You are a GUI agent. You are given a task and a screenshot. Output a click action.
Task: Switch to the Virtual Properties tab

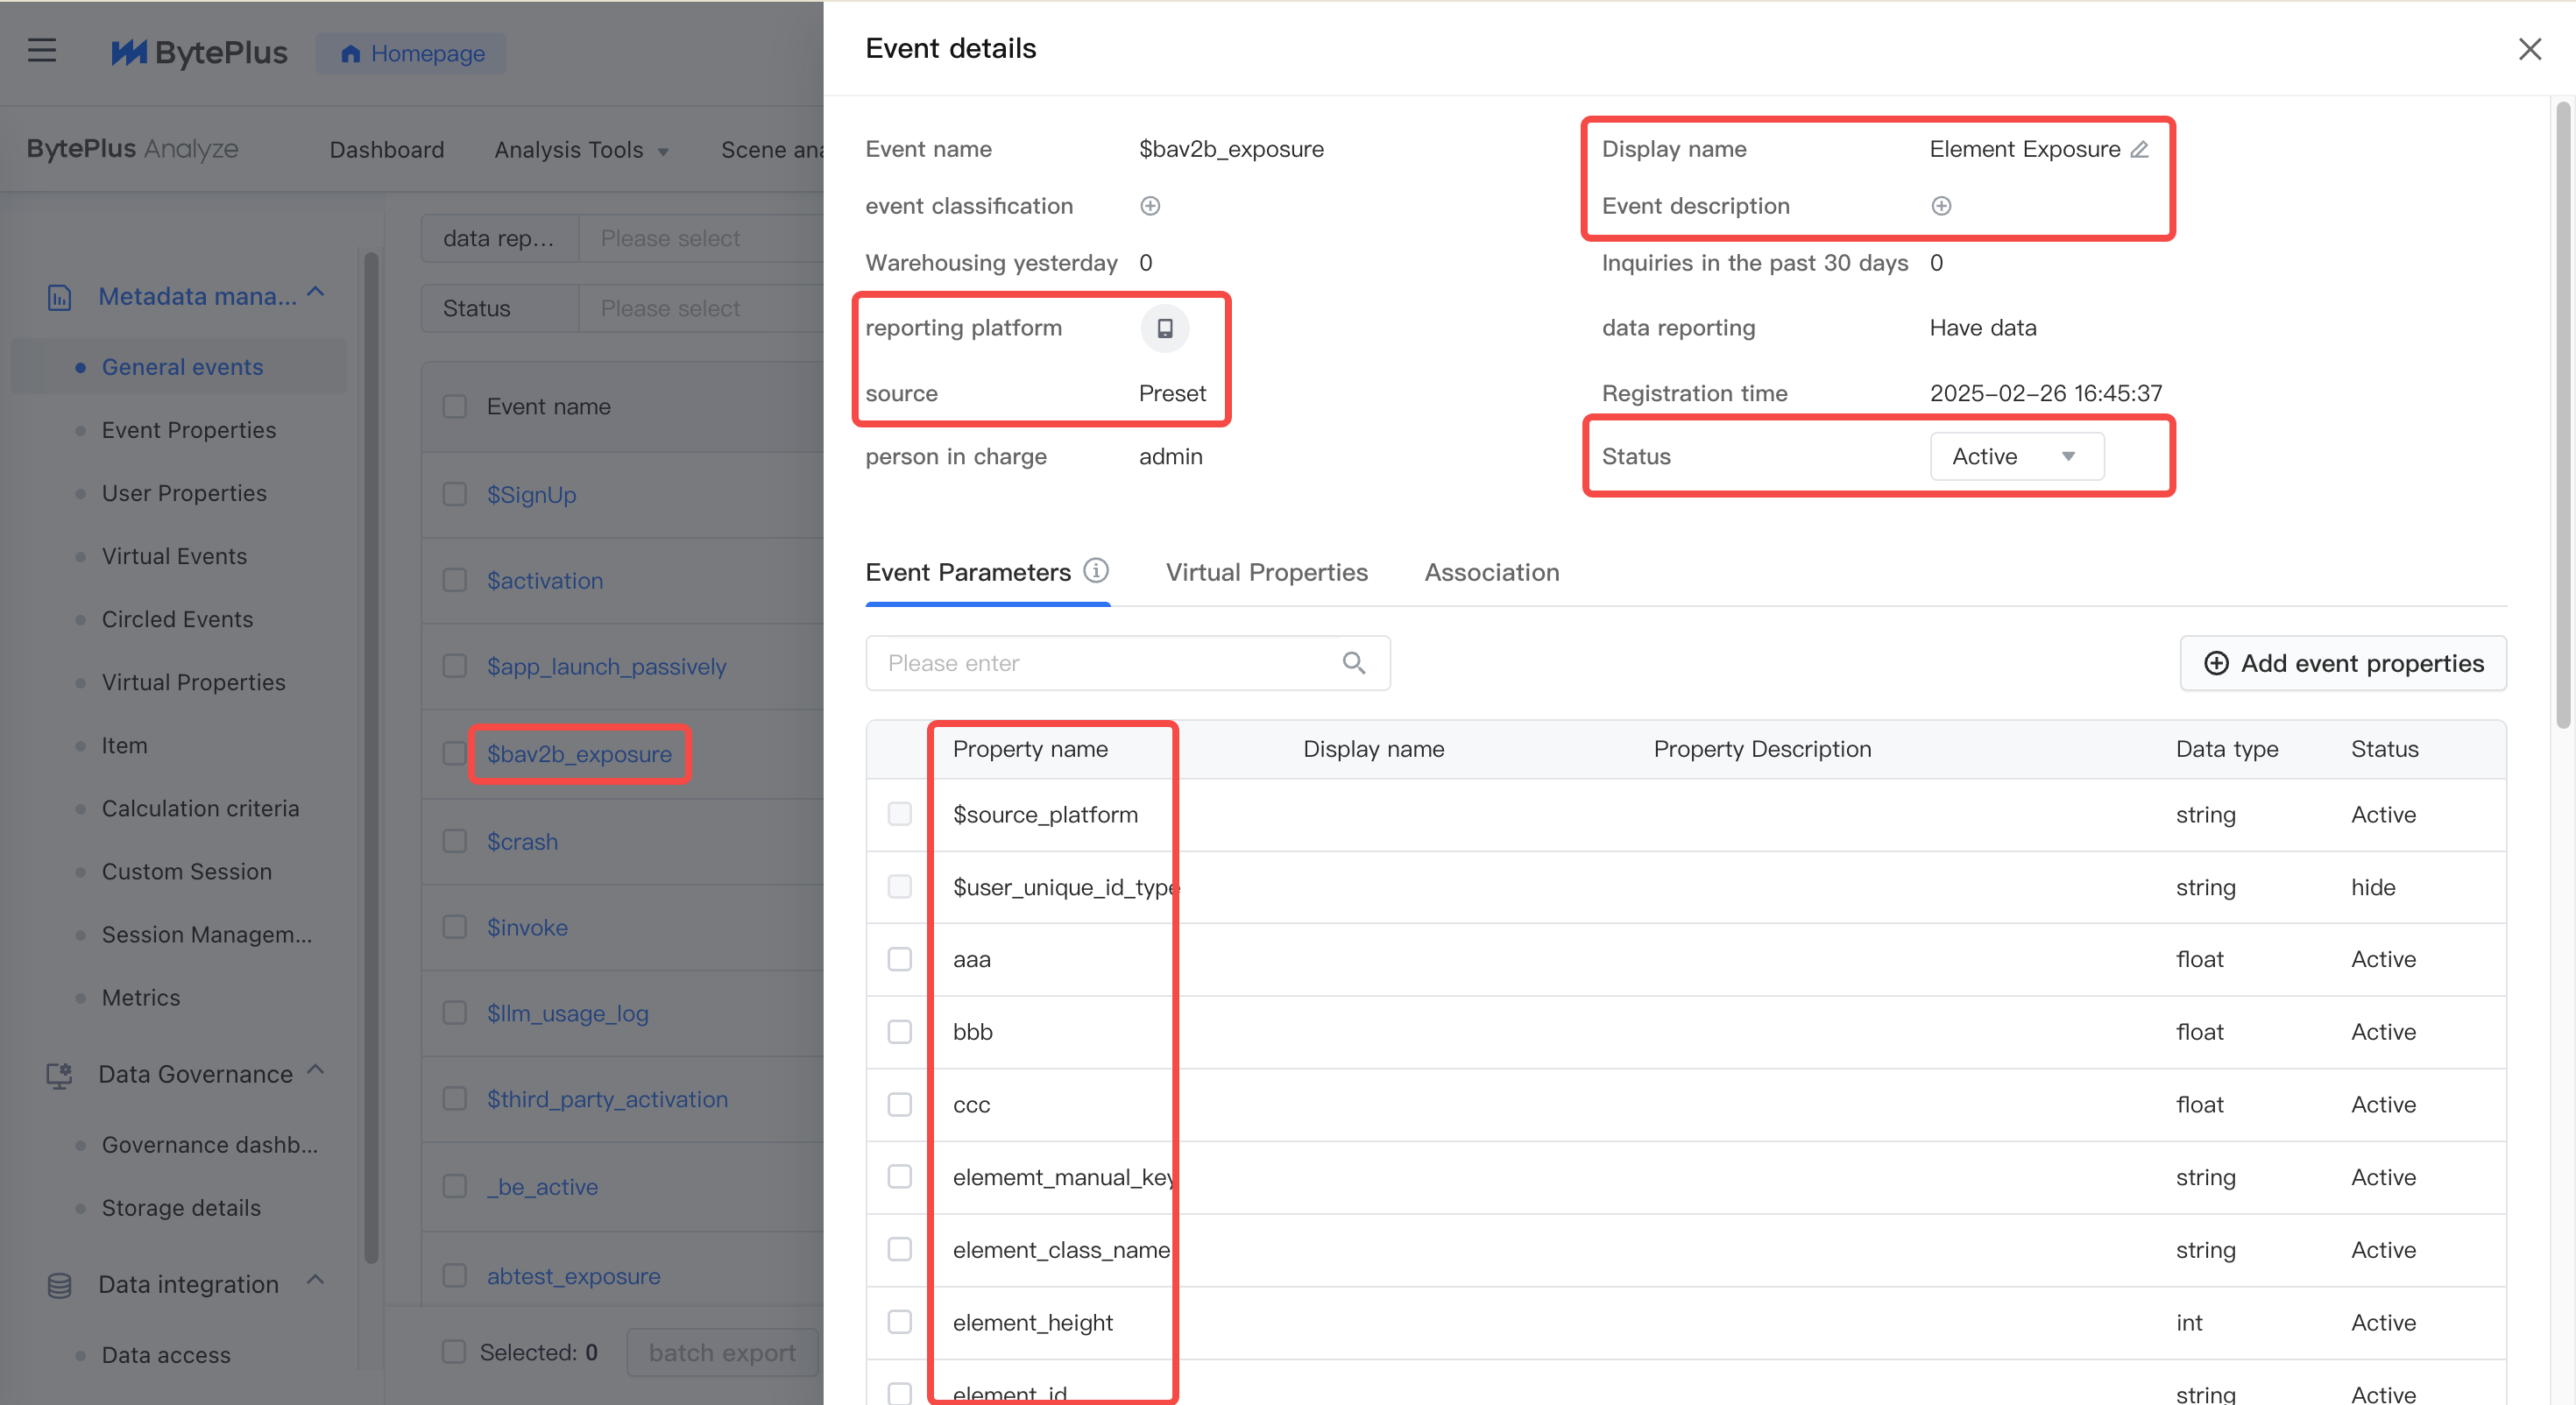(x=1266, y=572)
